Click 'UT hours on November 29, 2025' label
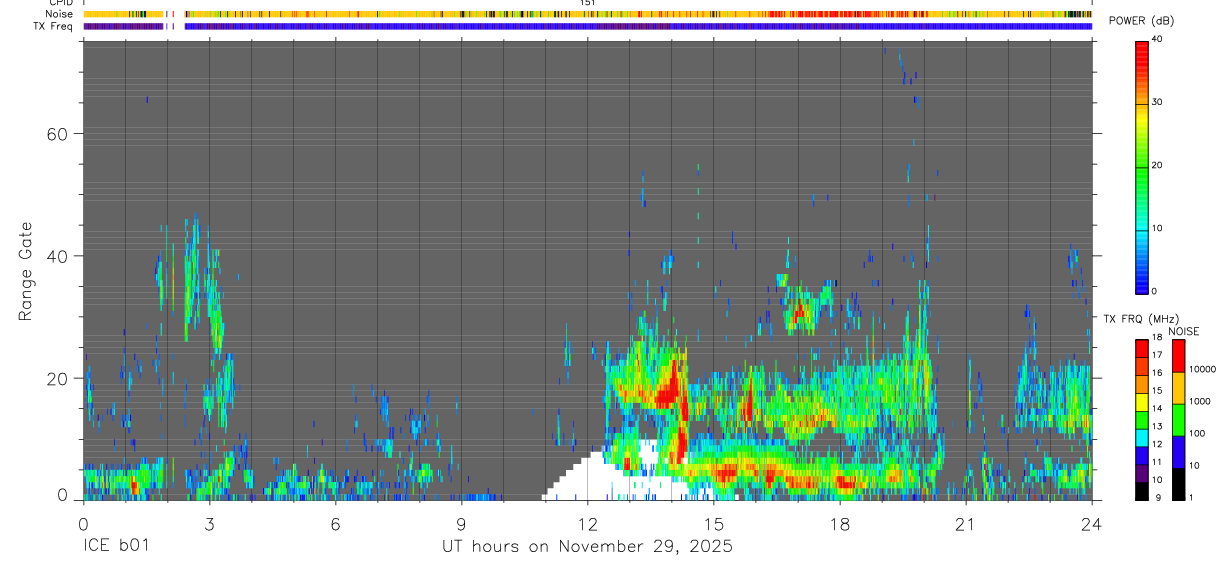 pos(588,546)
